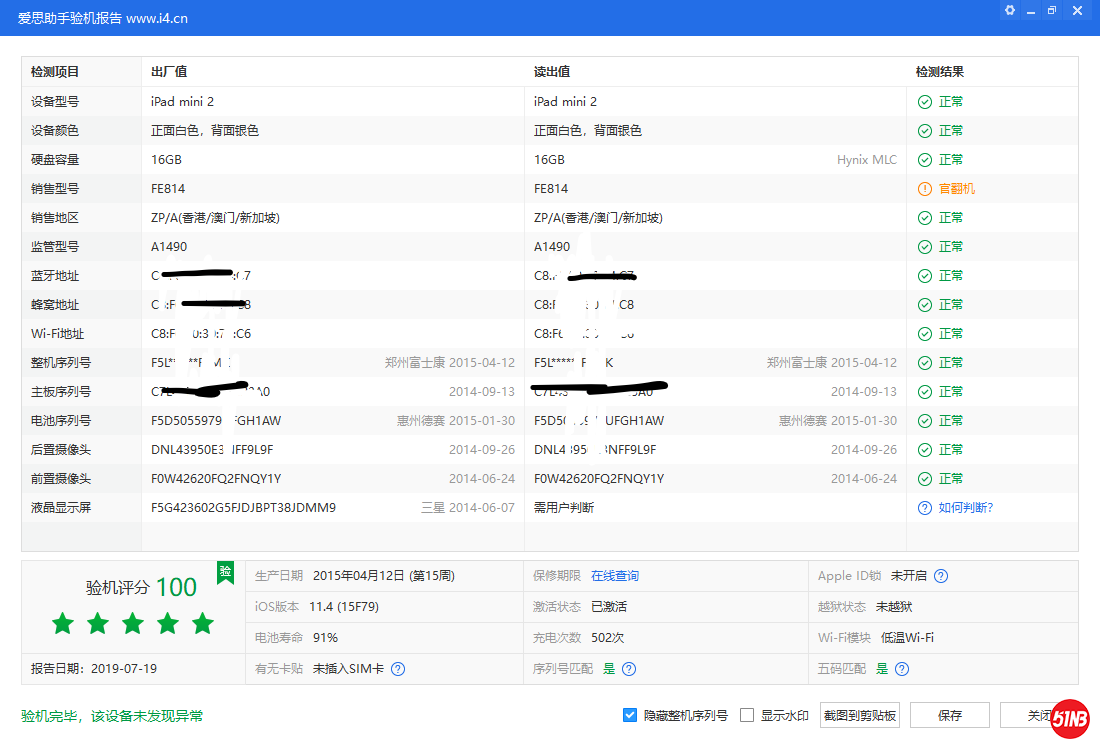
Task: Click the 截图到剪贴板 button
Action: point(859,714)
